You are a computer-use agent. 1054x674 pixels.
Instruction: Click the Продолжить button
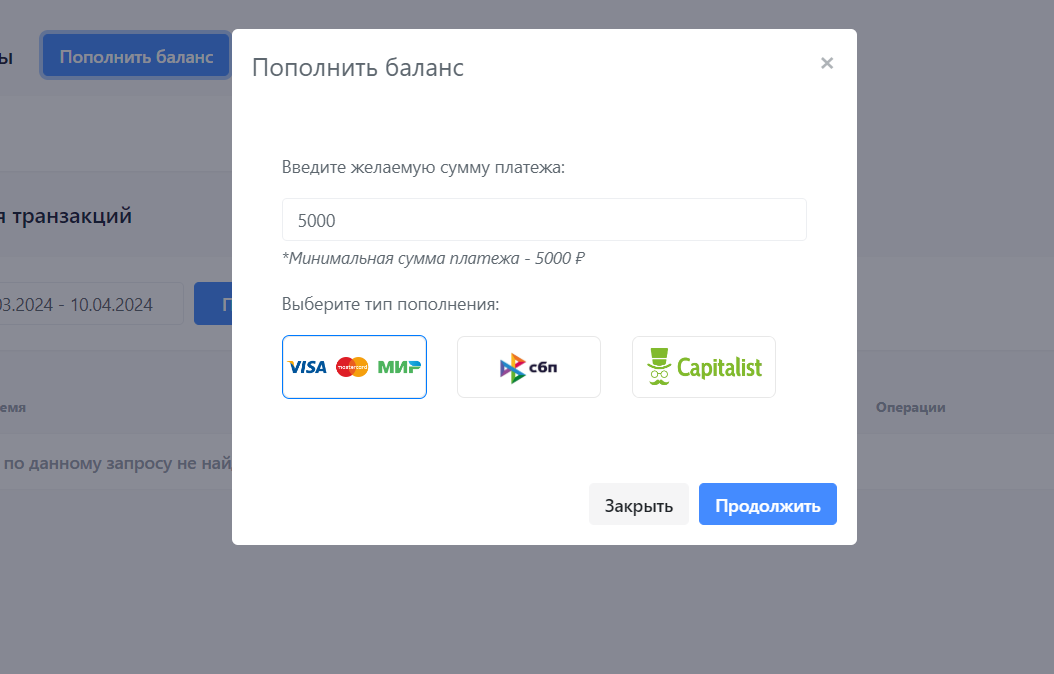(x=768, y=505)
